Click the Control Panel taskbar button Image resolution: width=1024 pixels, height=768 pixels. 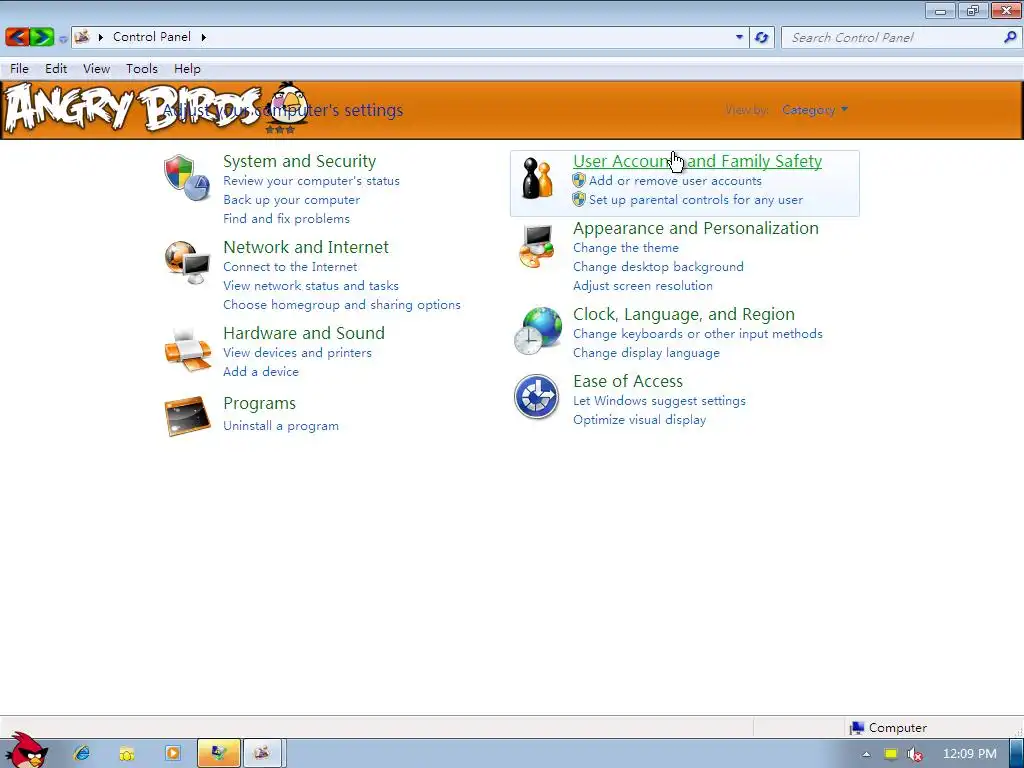click(263, 753)
